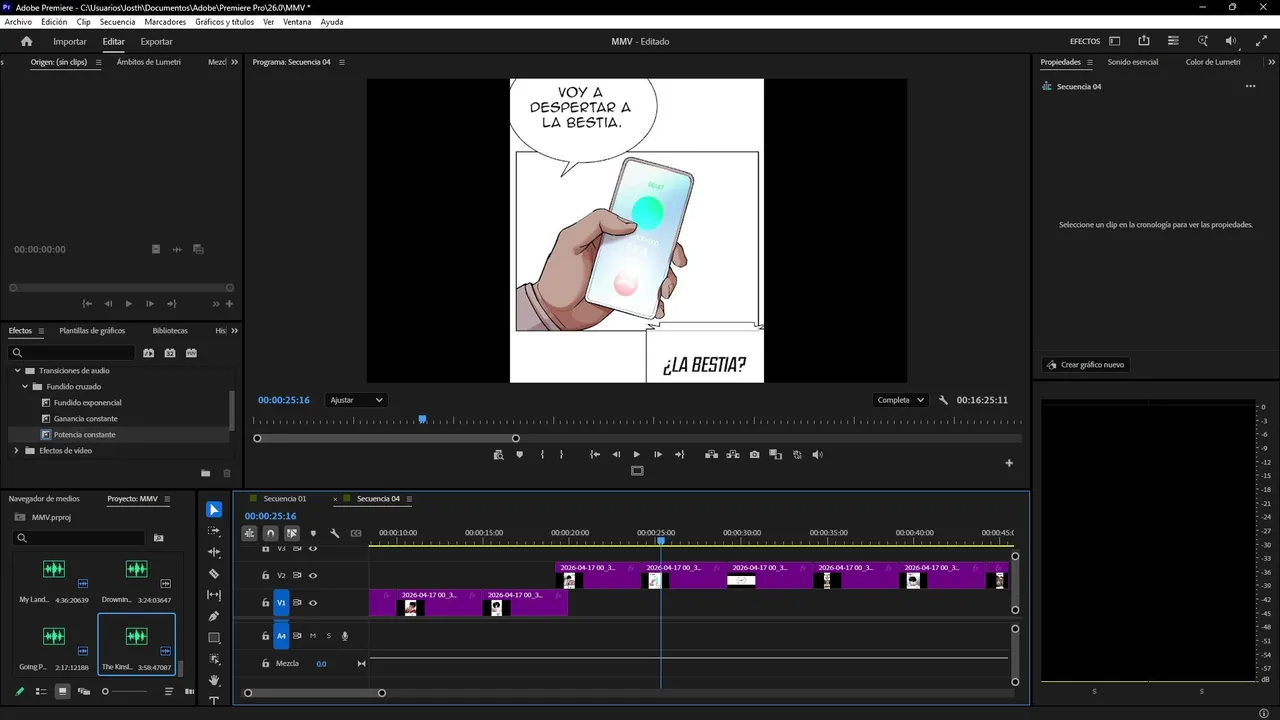The width and height of the screenshot is (1280, 720).
Task: Adjust project thumbnail size slider
Action: pos(125,691)
